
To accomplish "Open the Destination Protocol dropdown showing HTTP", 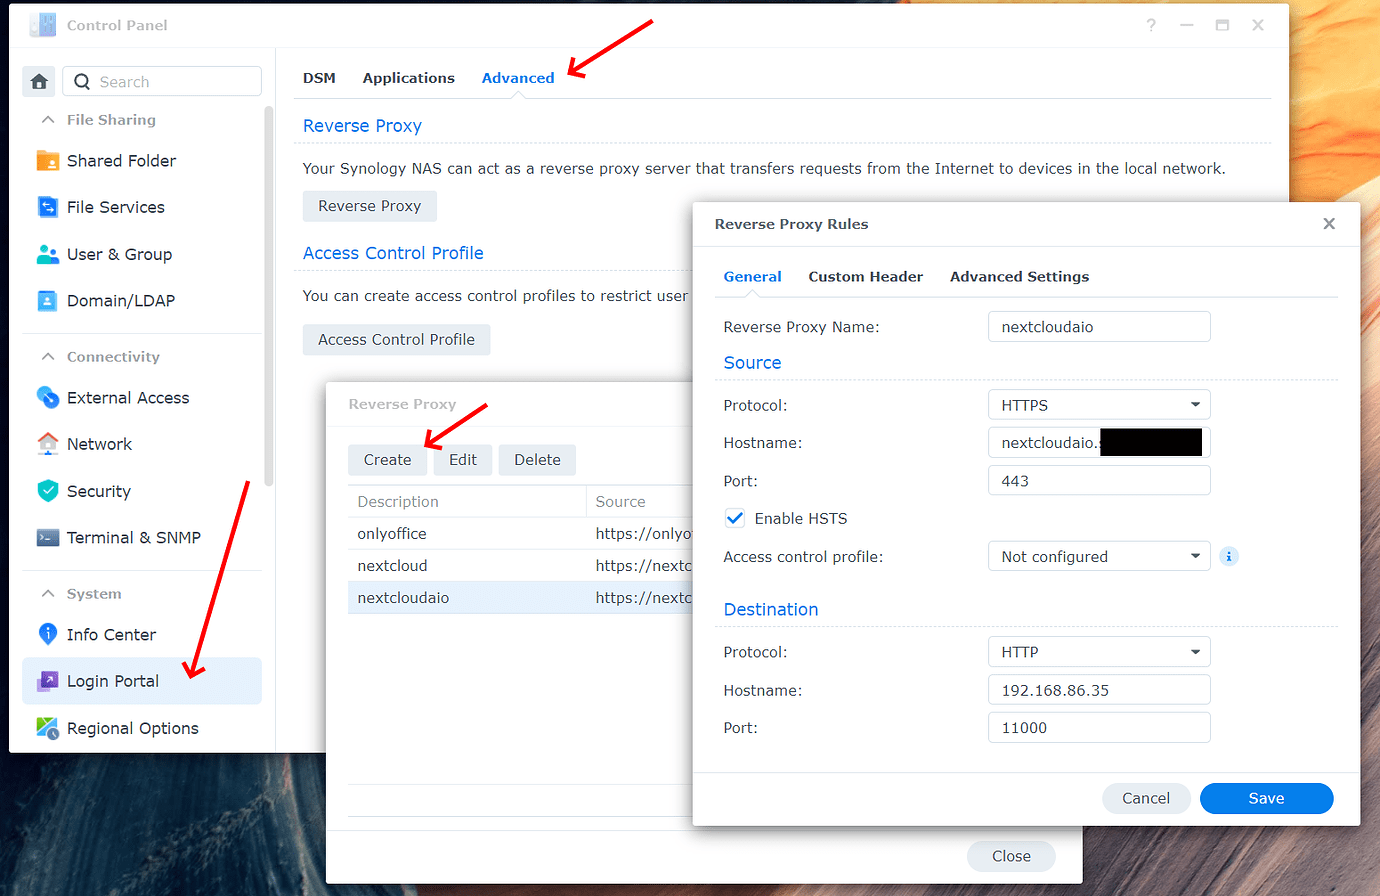I will pos(1099,651).
